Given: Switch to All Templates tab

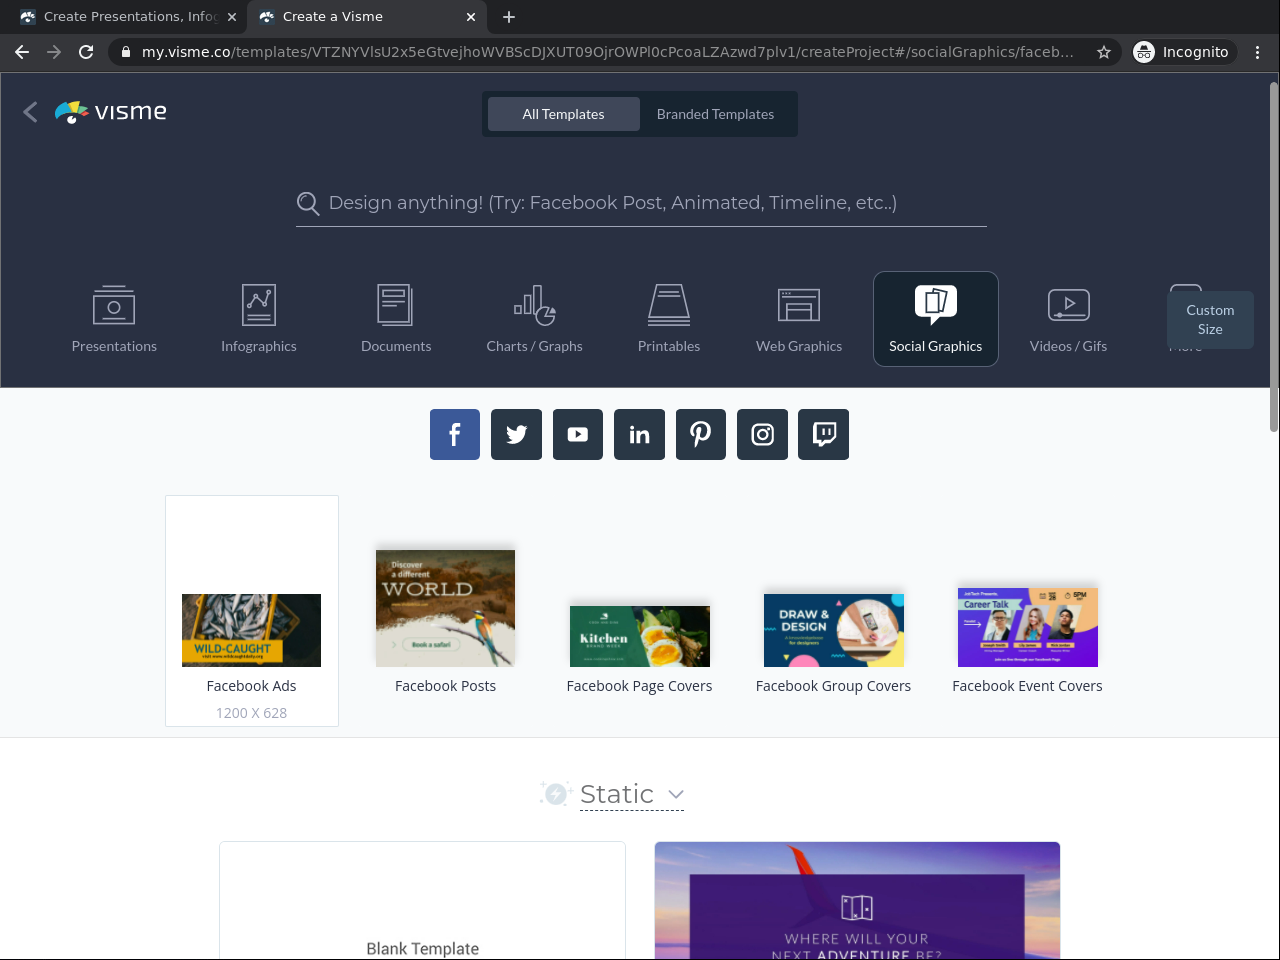Looking at the screenshot, I should pyautogui.click(x=563, y=114).
